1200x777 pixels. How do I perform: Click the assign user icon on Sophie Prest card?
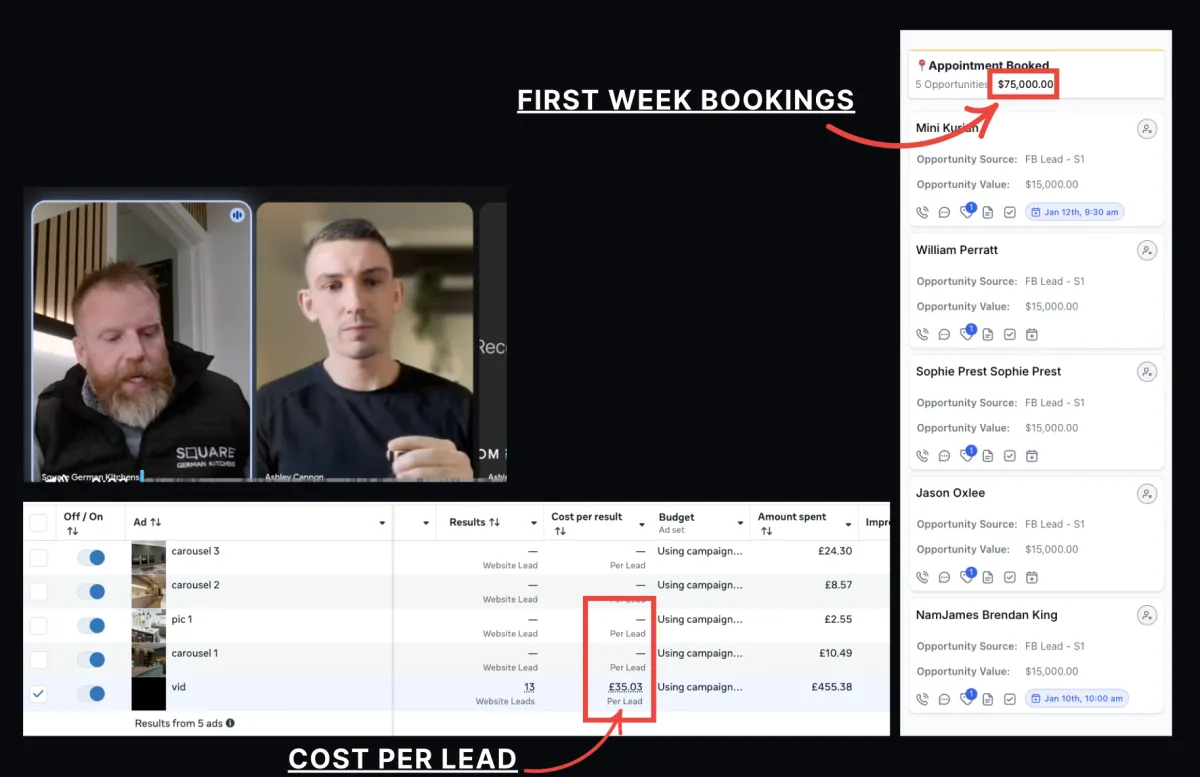click(1147, 372)
